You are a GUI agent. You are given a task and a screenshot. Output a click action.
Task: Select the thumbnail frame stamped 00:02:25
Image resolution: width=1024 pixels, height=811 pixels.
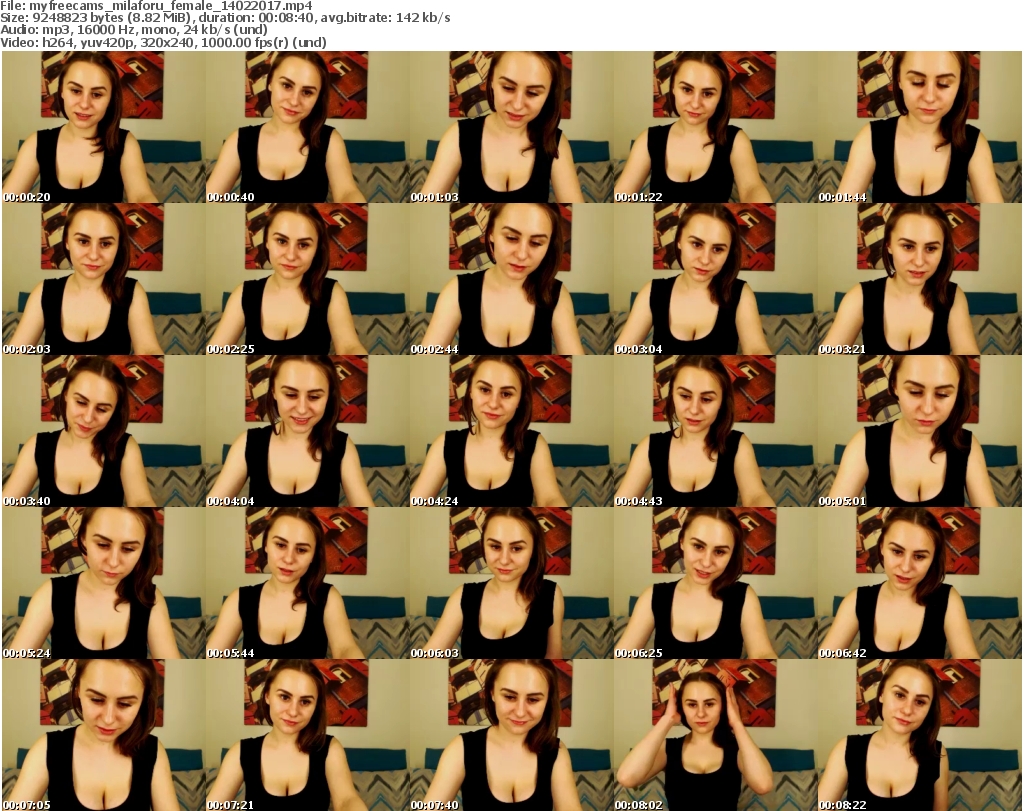pos(308,279)
